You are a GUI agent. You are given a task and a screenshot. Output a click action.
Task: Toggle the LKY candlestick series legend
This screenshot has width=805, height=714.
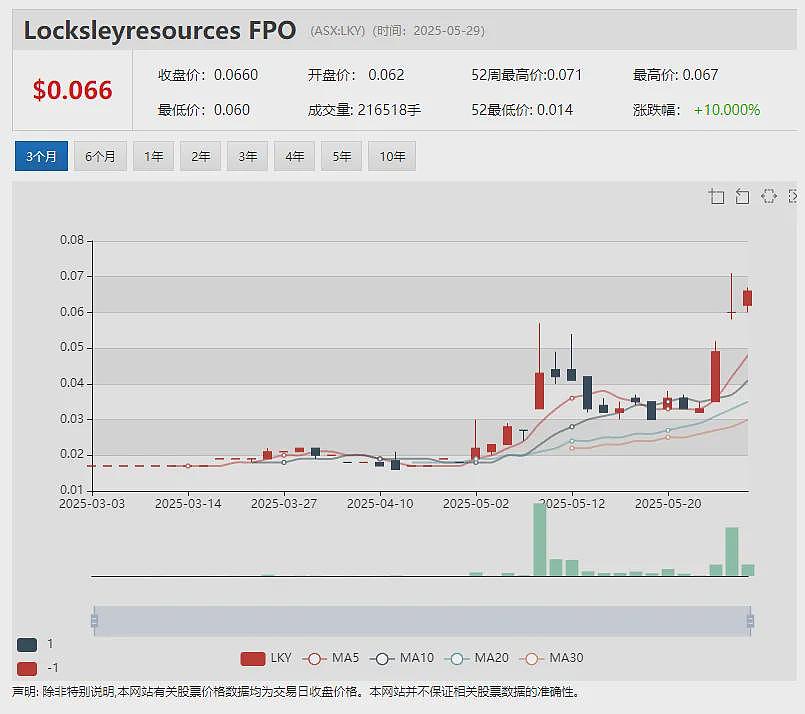pyautogui.click(x=265, y=658)
